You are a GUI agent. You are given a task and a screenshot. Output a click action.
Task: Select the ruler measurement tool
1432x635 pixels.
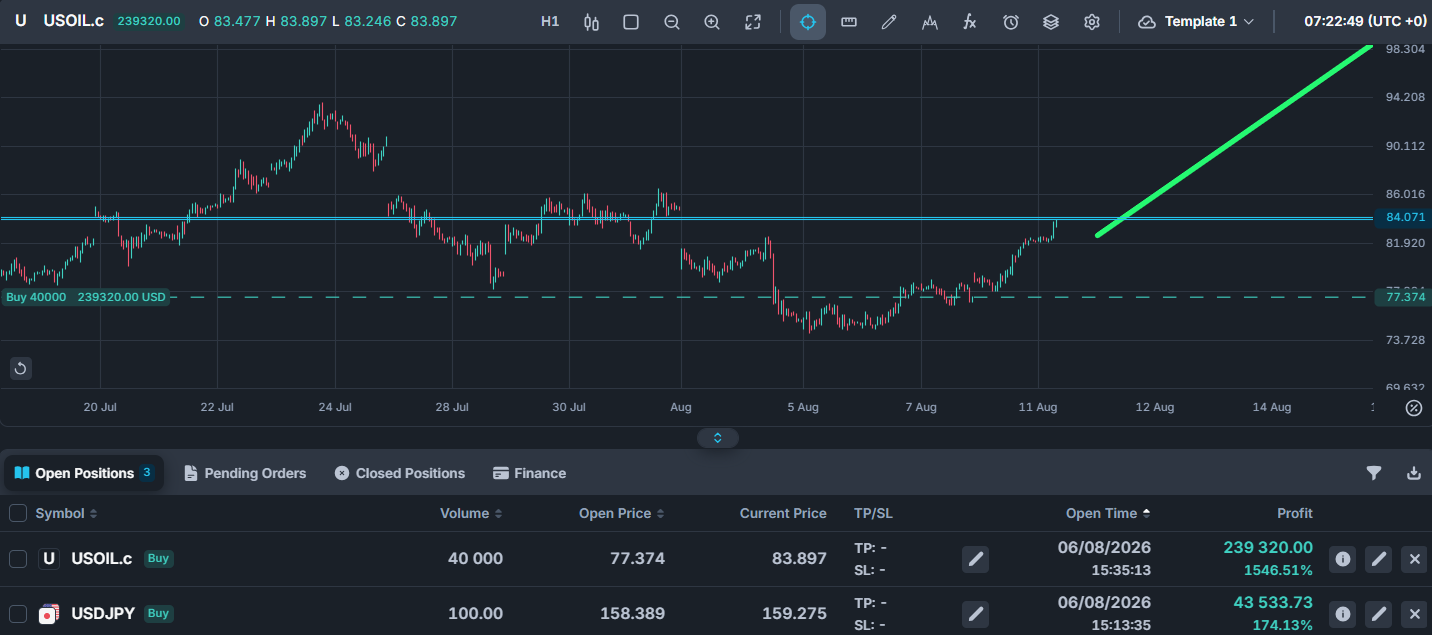click(849, 22)
